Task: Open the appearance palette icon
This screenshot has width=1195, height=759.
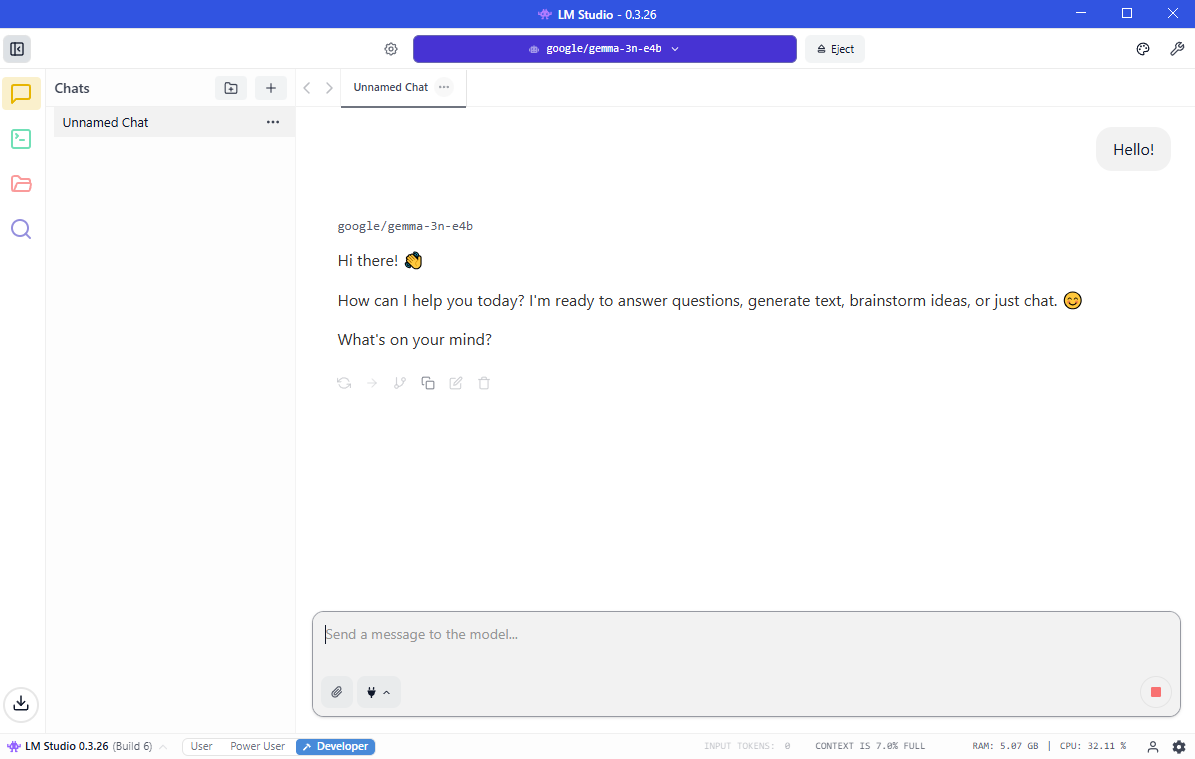Action: [x=1142, y=49]
